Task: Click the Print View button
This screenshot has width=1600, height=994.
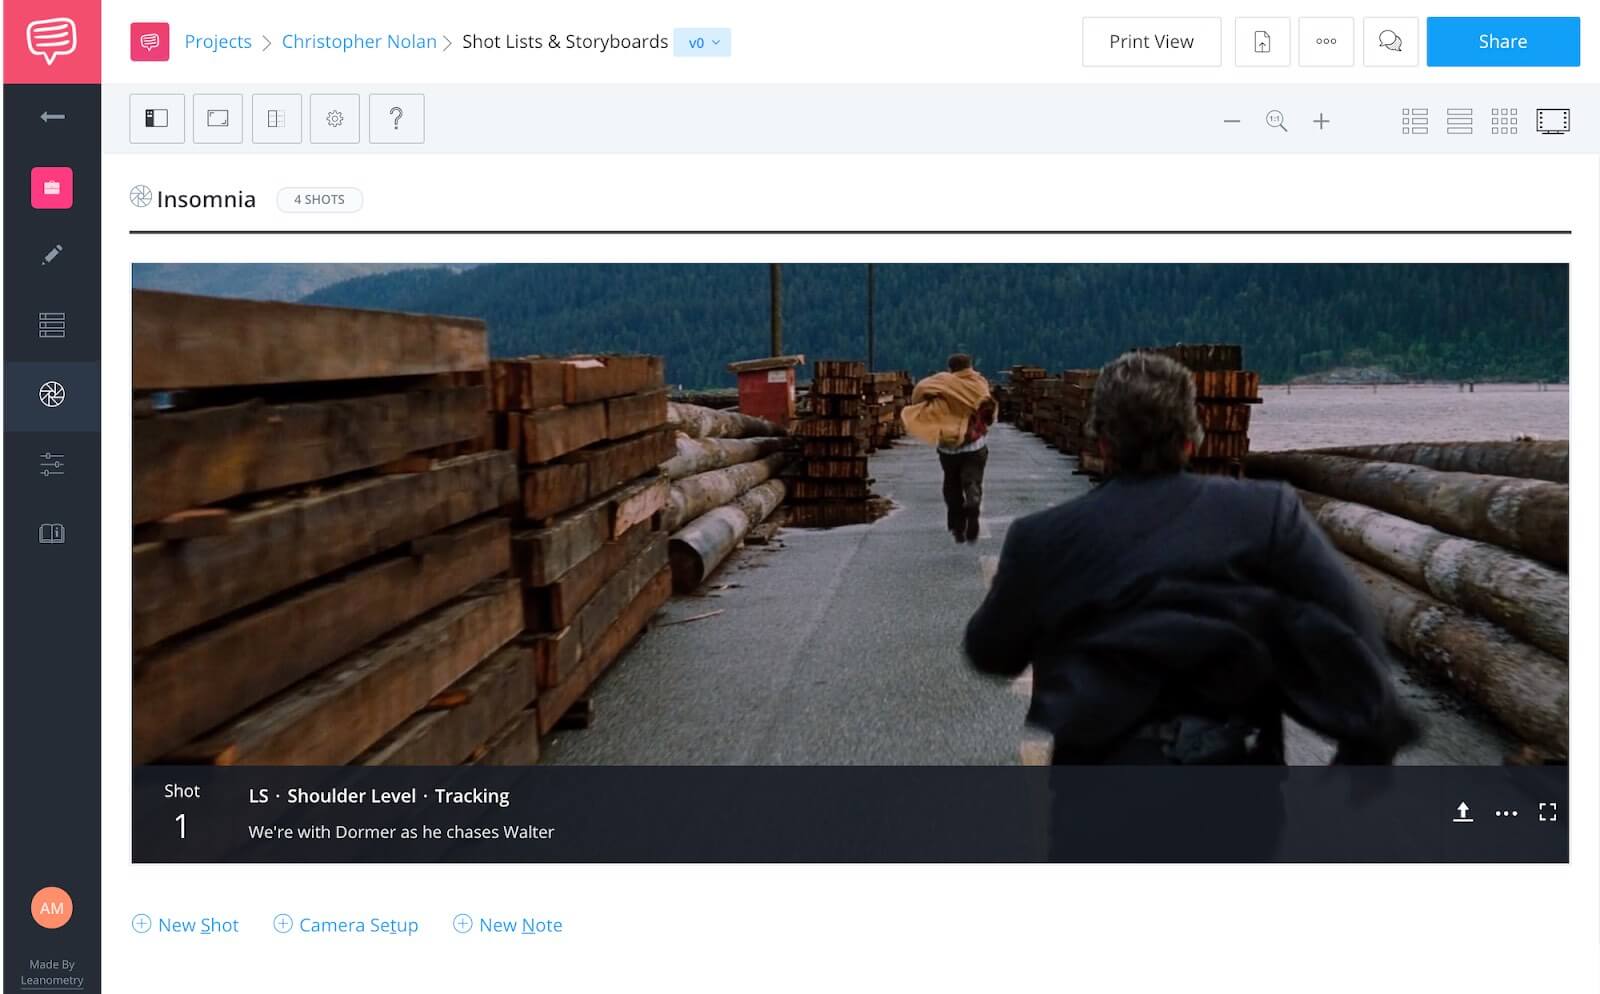Action: 1151,42
